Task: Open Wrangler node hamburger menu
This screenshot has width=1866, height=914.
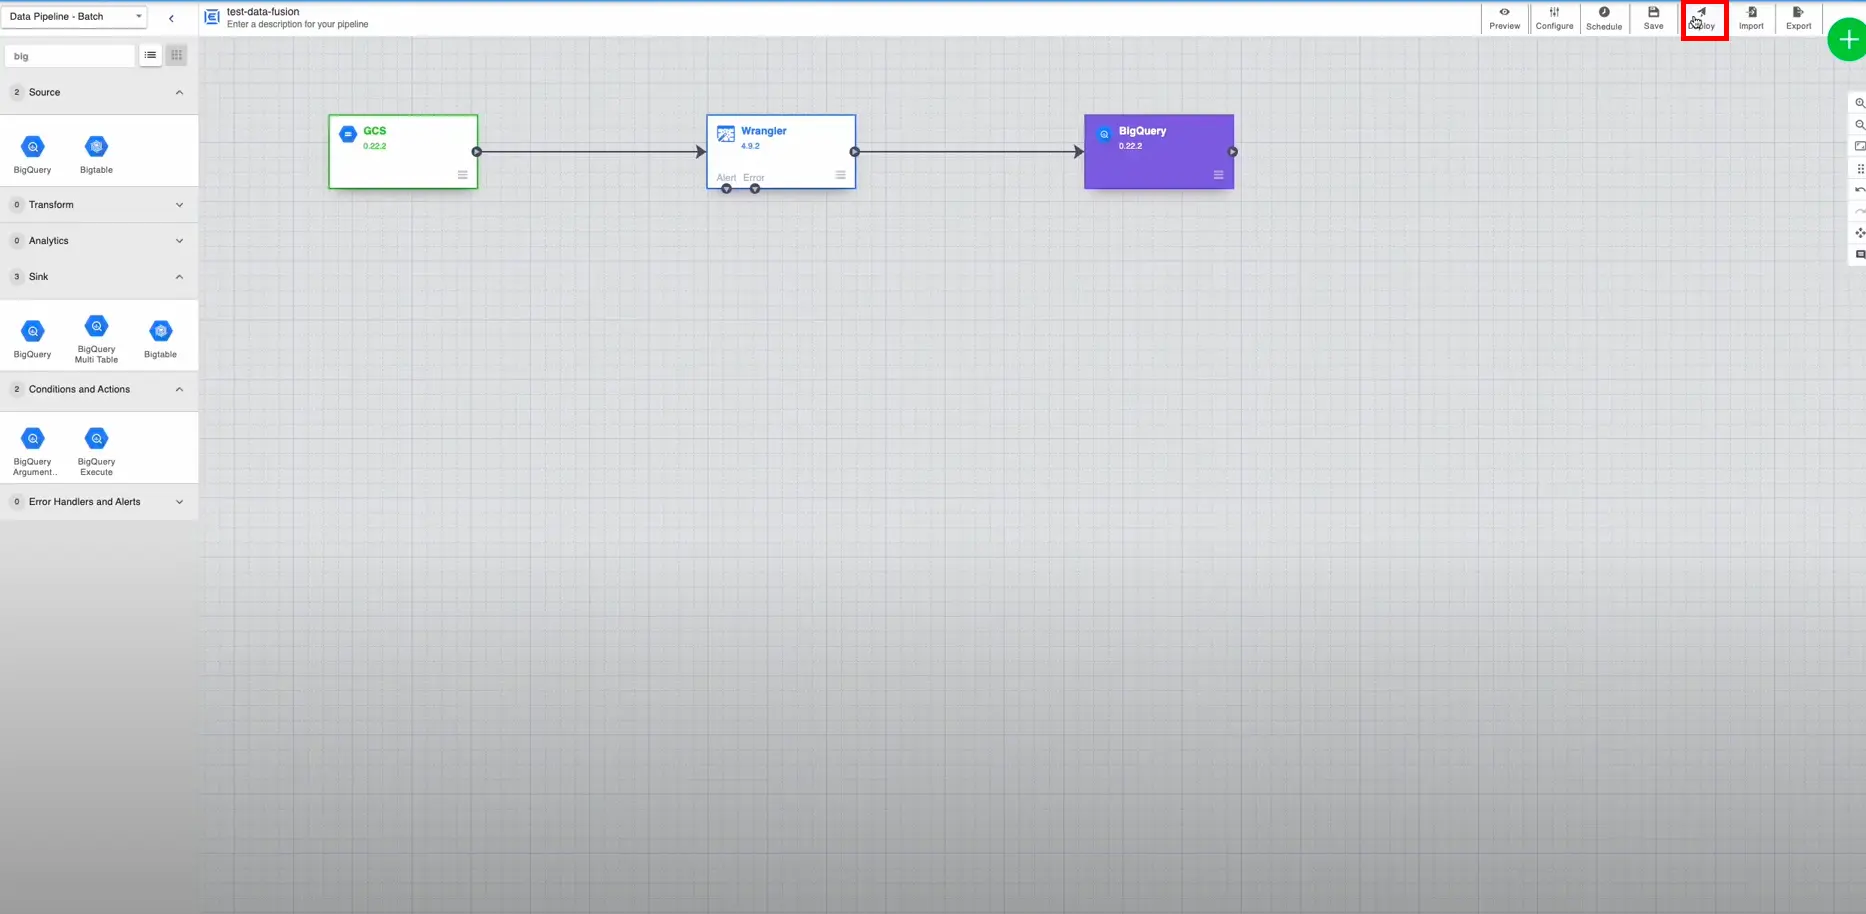Action: click(840, 175)
